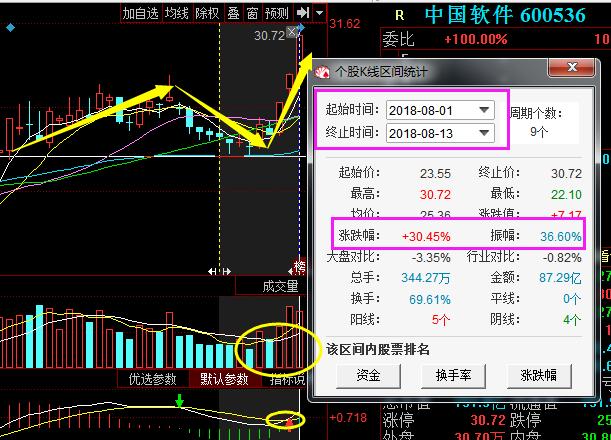The height and width of the screenshot is (440, 611).
Task: Expand the arrow menu beside 预测
Action: tap(318, 13)
